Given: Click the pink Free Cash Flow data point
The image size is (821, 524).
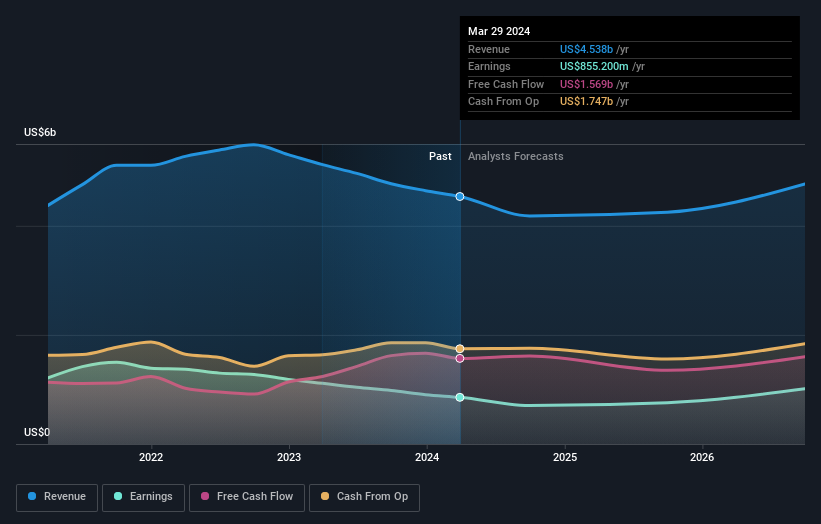Looking at the screenshot, I should [x=460, y=359].
